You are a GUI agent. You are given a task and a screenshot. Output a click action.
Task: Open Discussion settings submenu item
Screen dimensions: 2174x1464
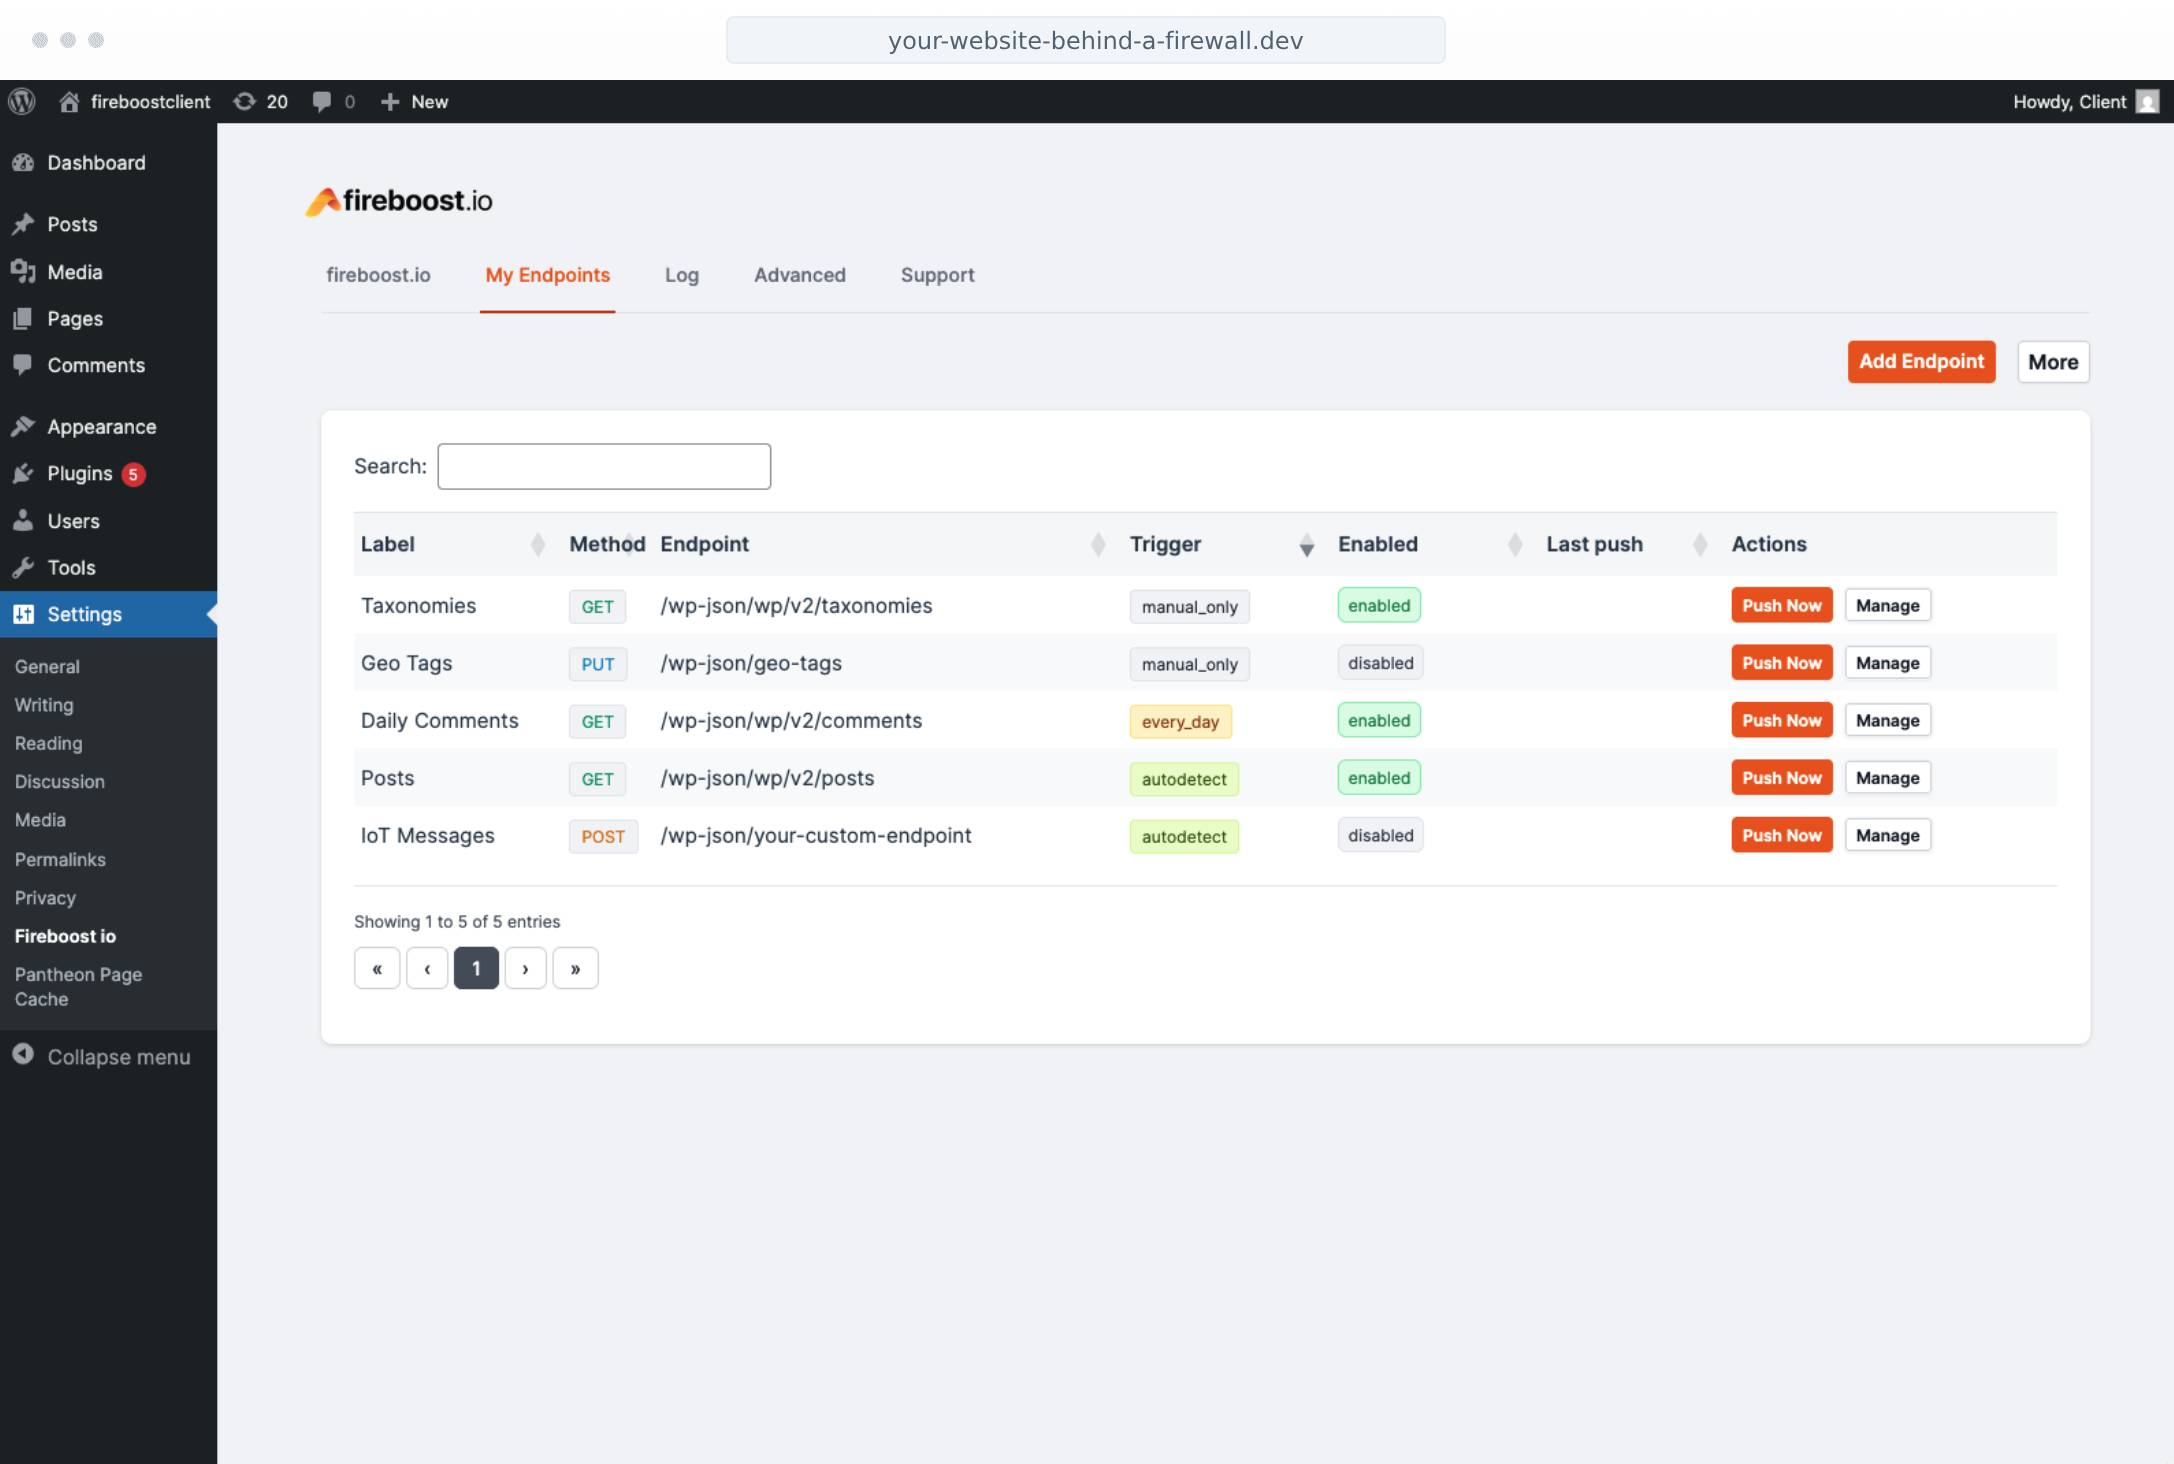(x=59, y=781)
